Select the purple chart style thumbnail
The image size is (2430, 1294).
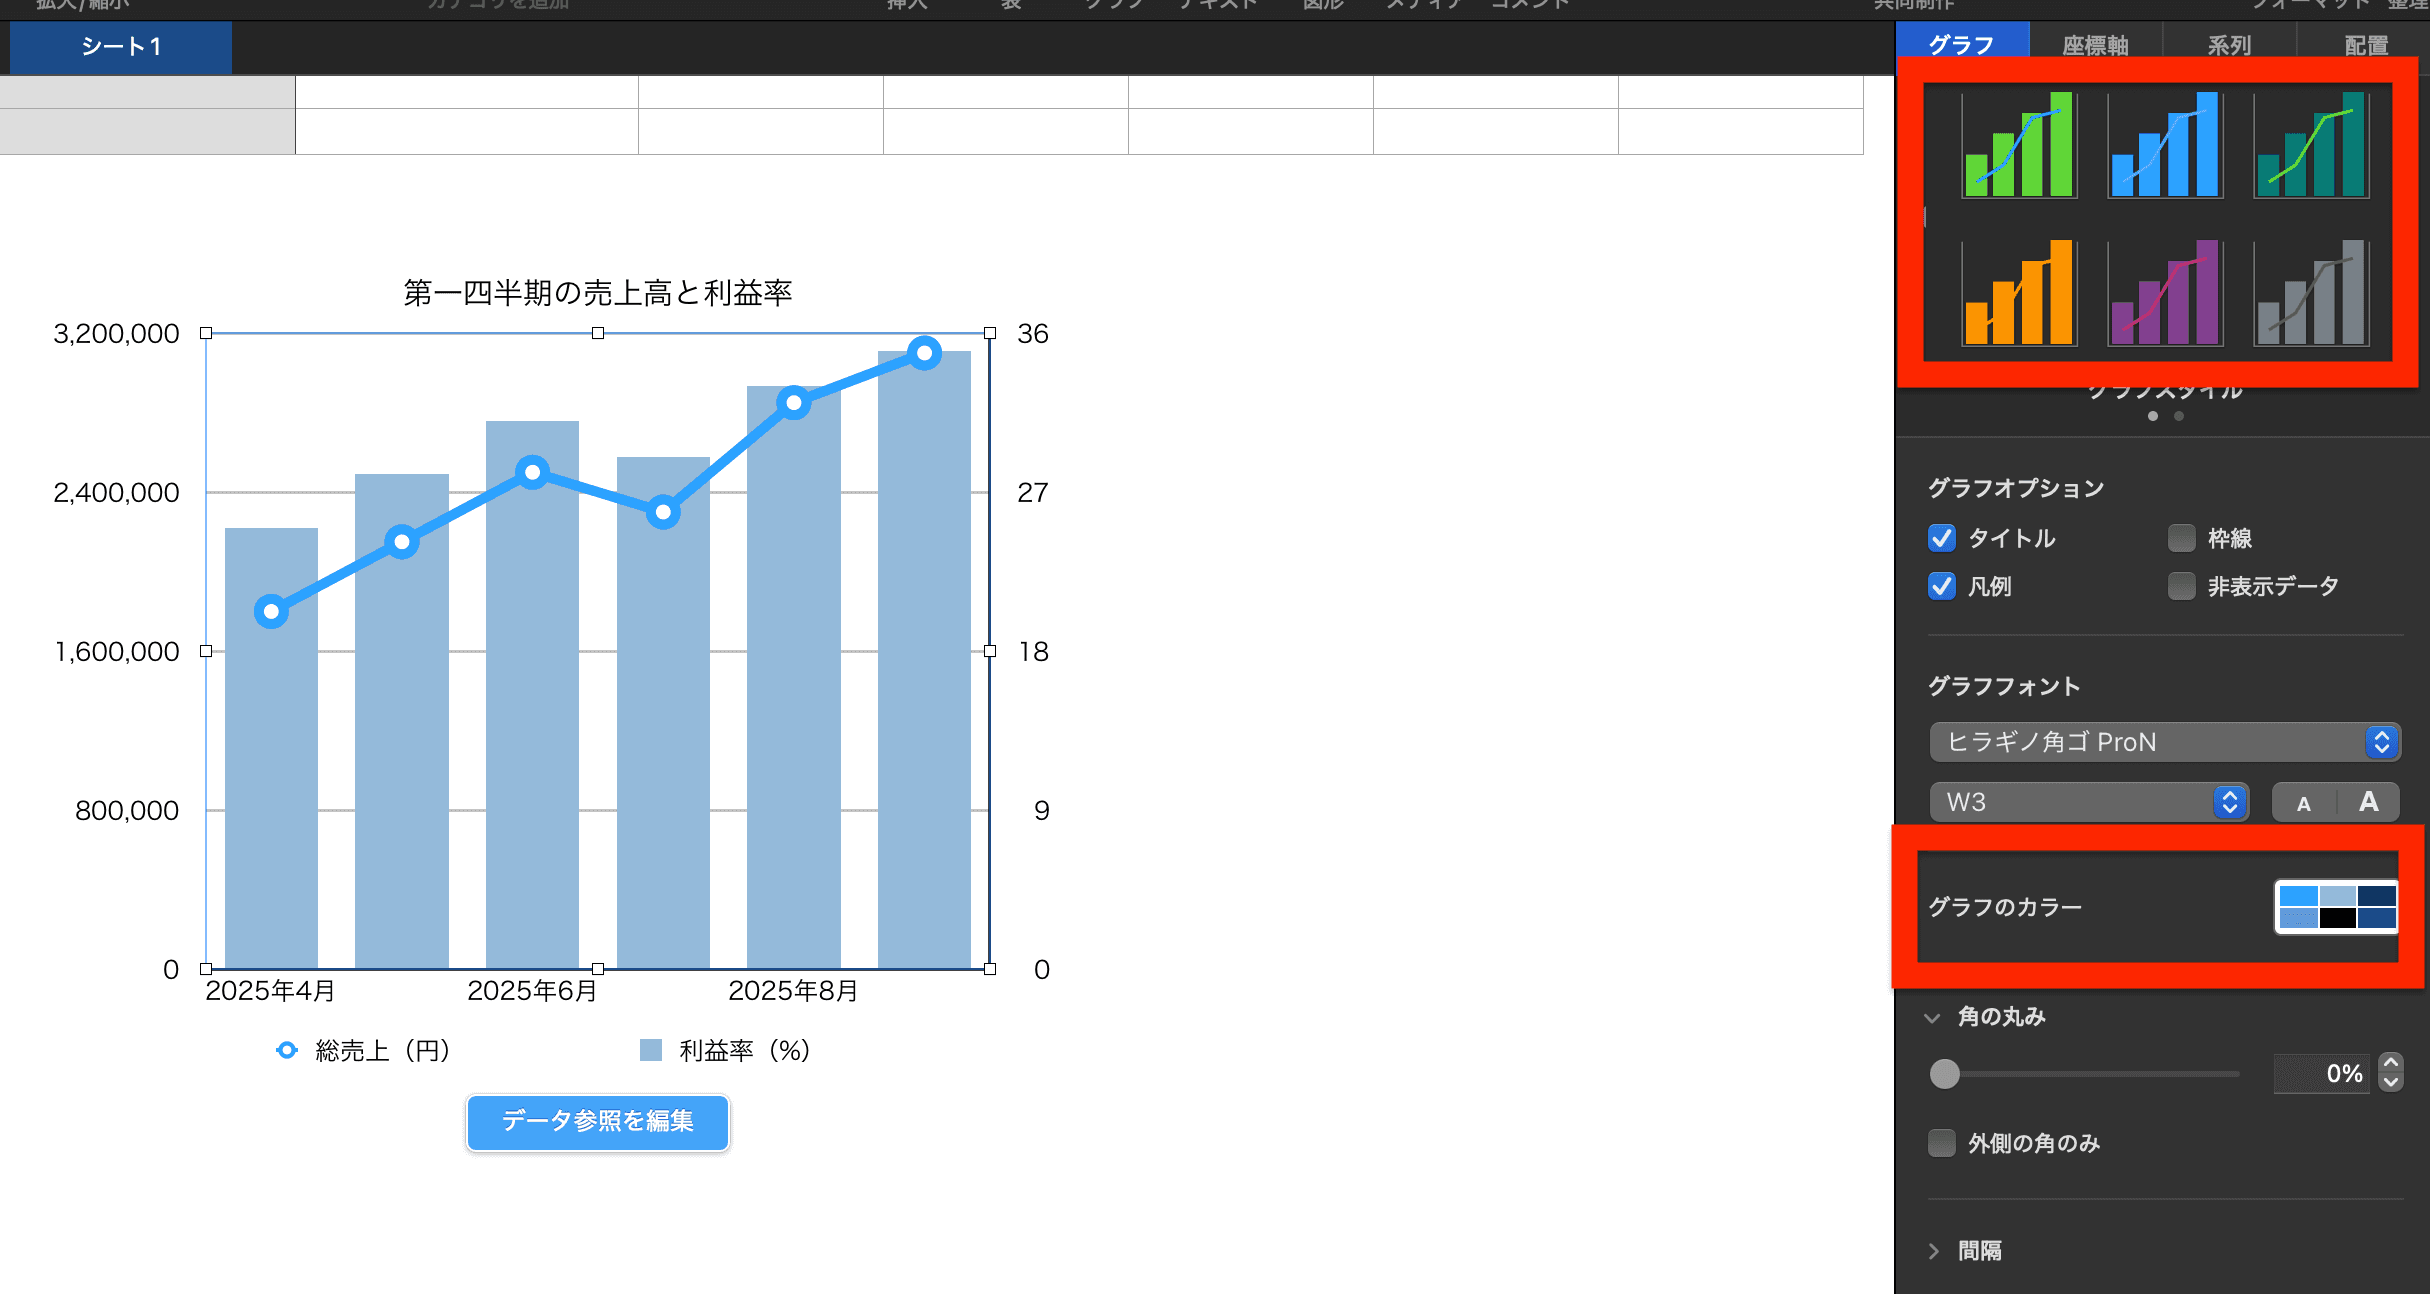point(2164,293)
